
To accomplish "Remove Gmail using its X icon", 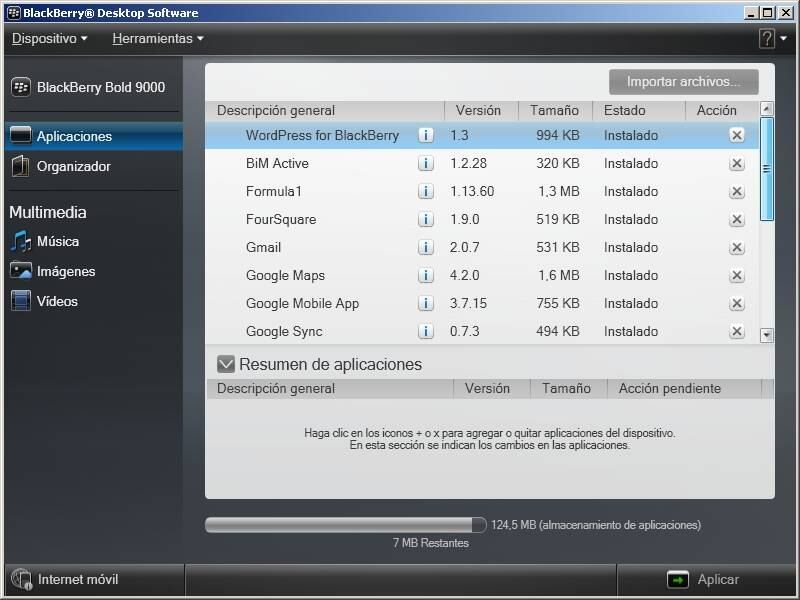I will (x=737, y=248).
